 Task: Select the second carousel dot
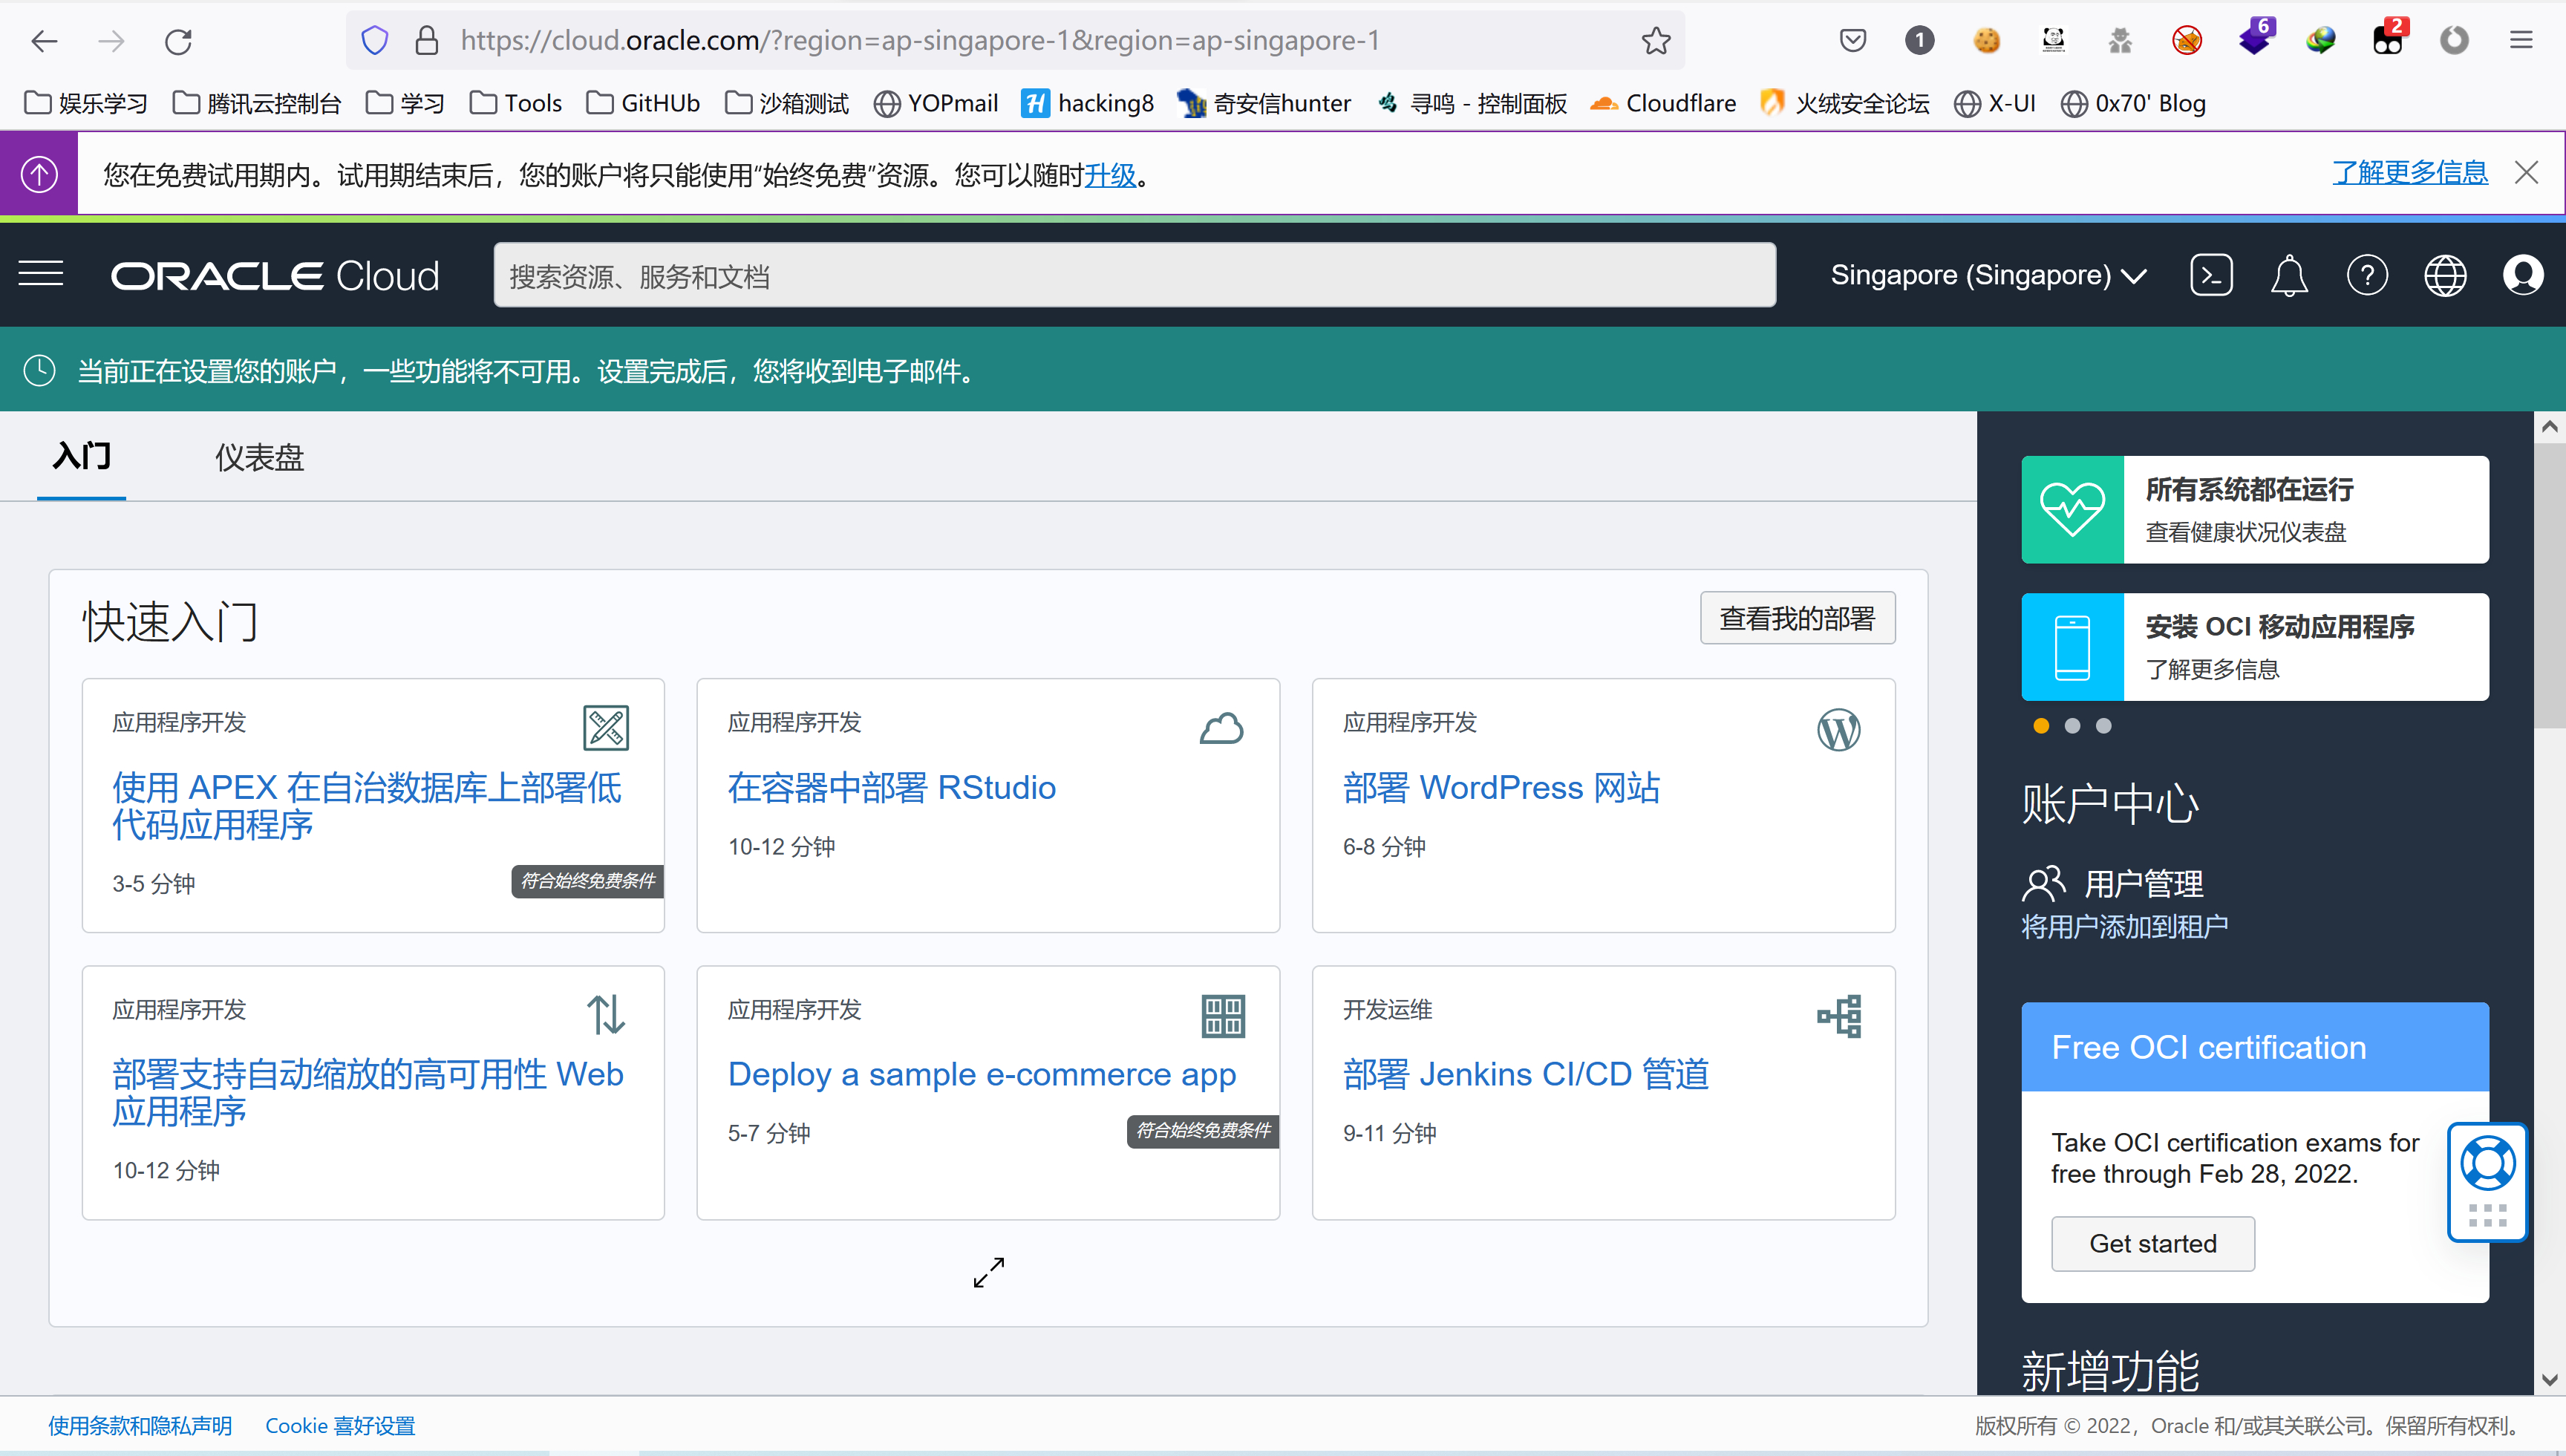point(2072,726)
